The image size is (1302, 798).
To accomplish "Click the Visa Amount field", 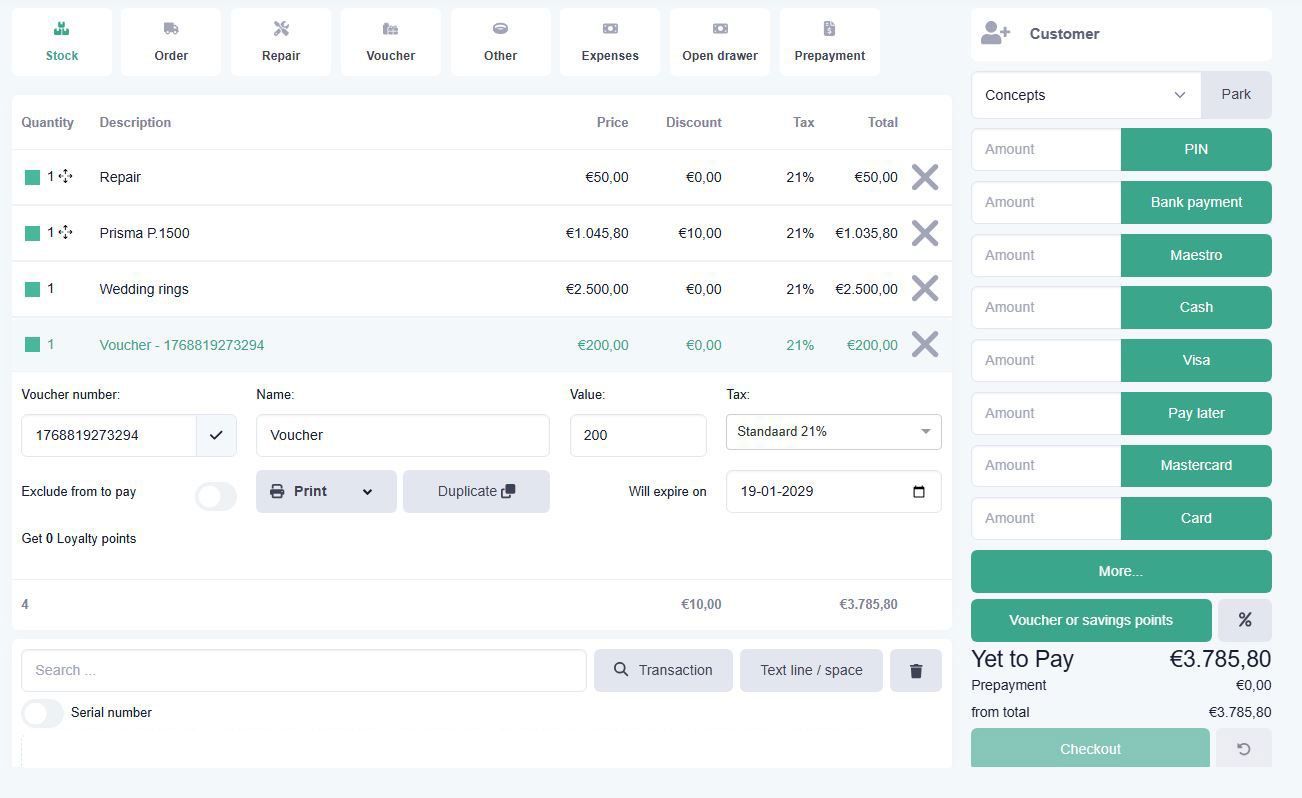I will pos(1046,360).
